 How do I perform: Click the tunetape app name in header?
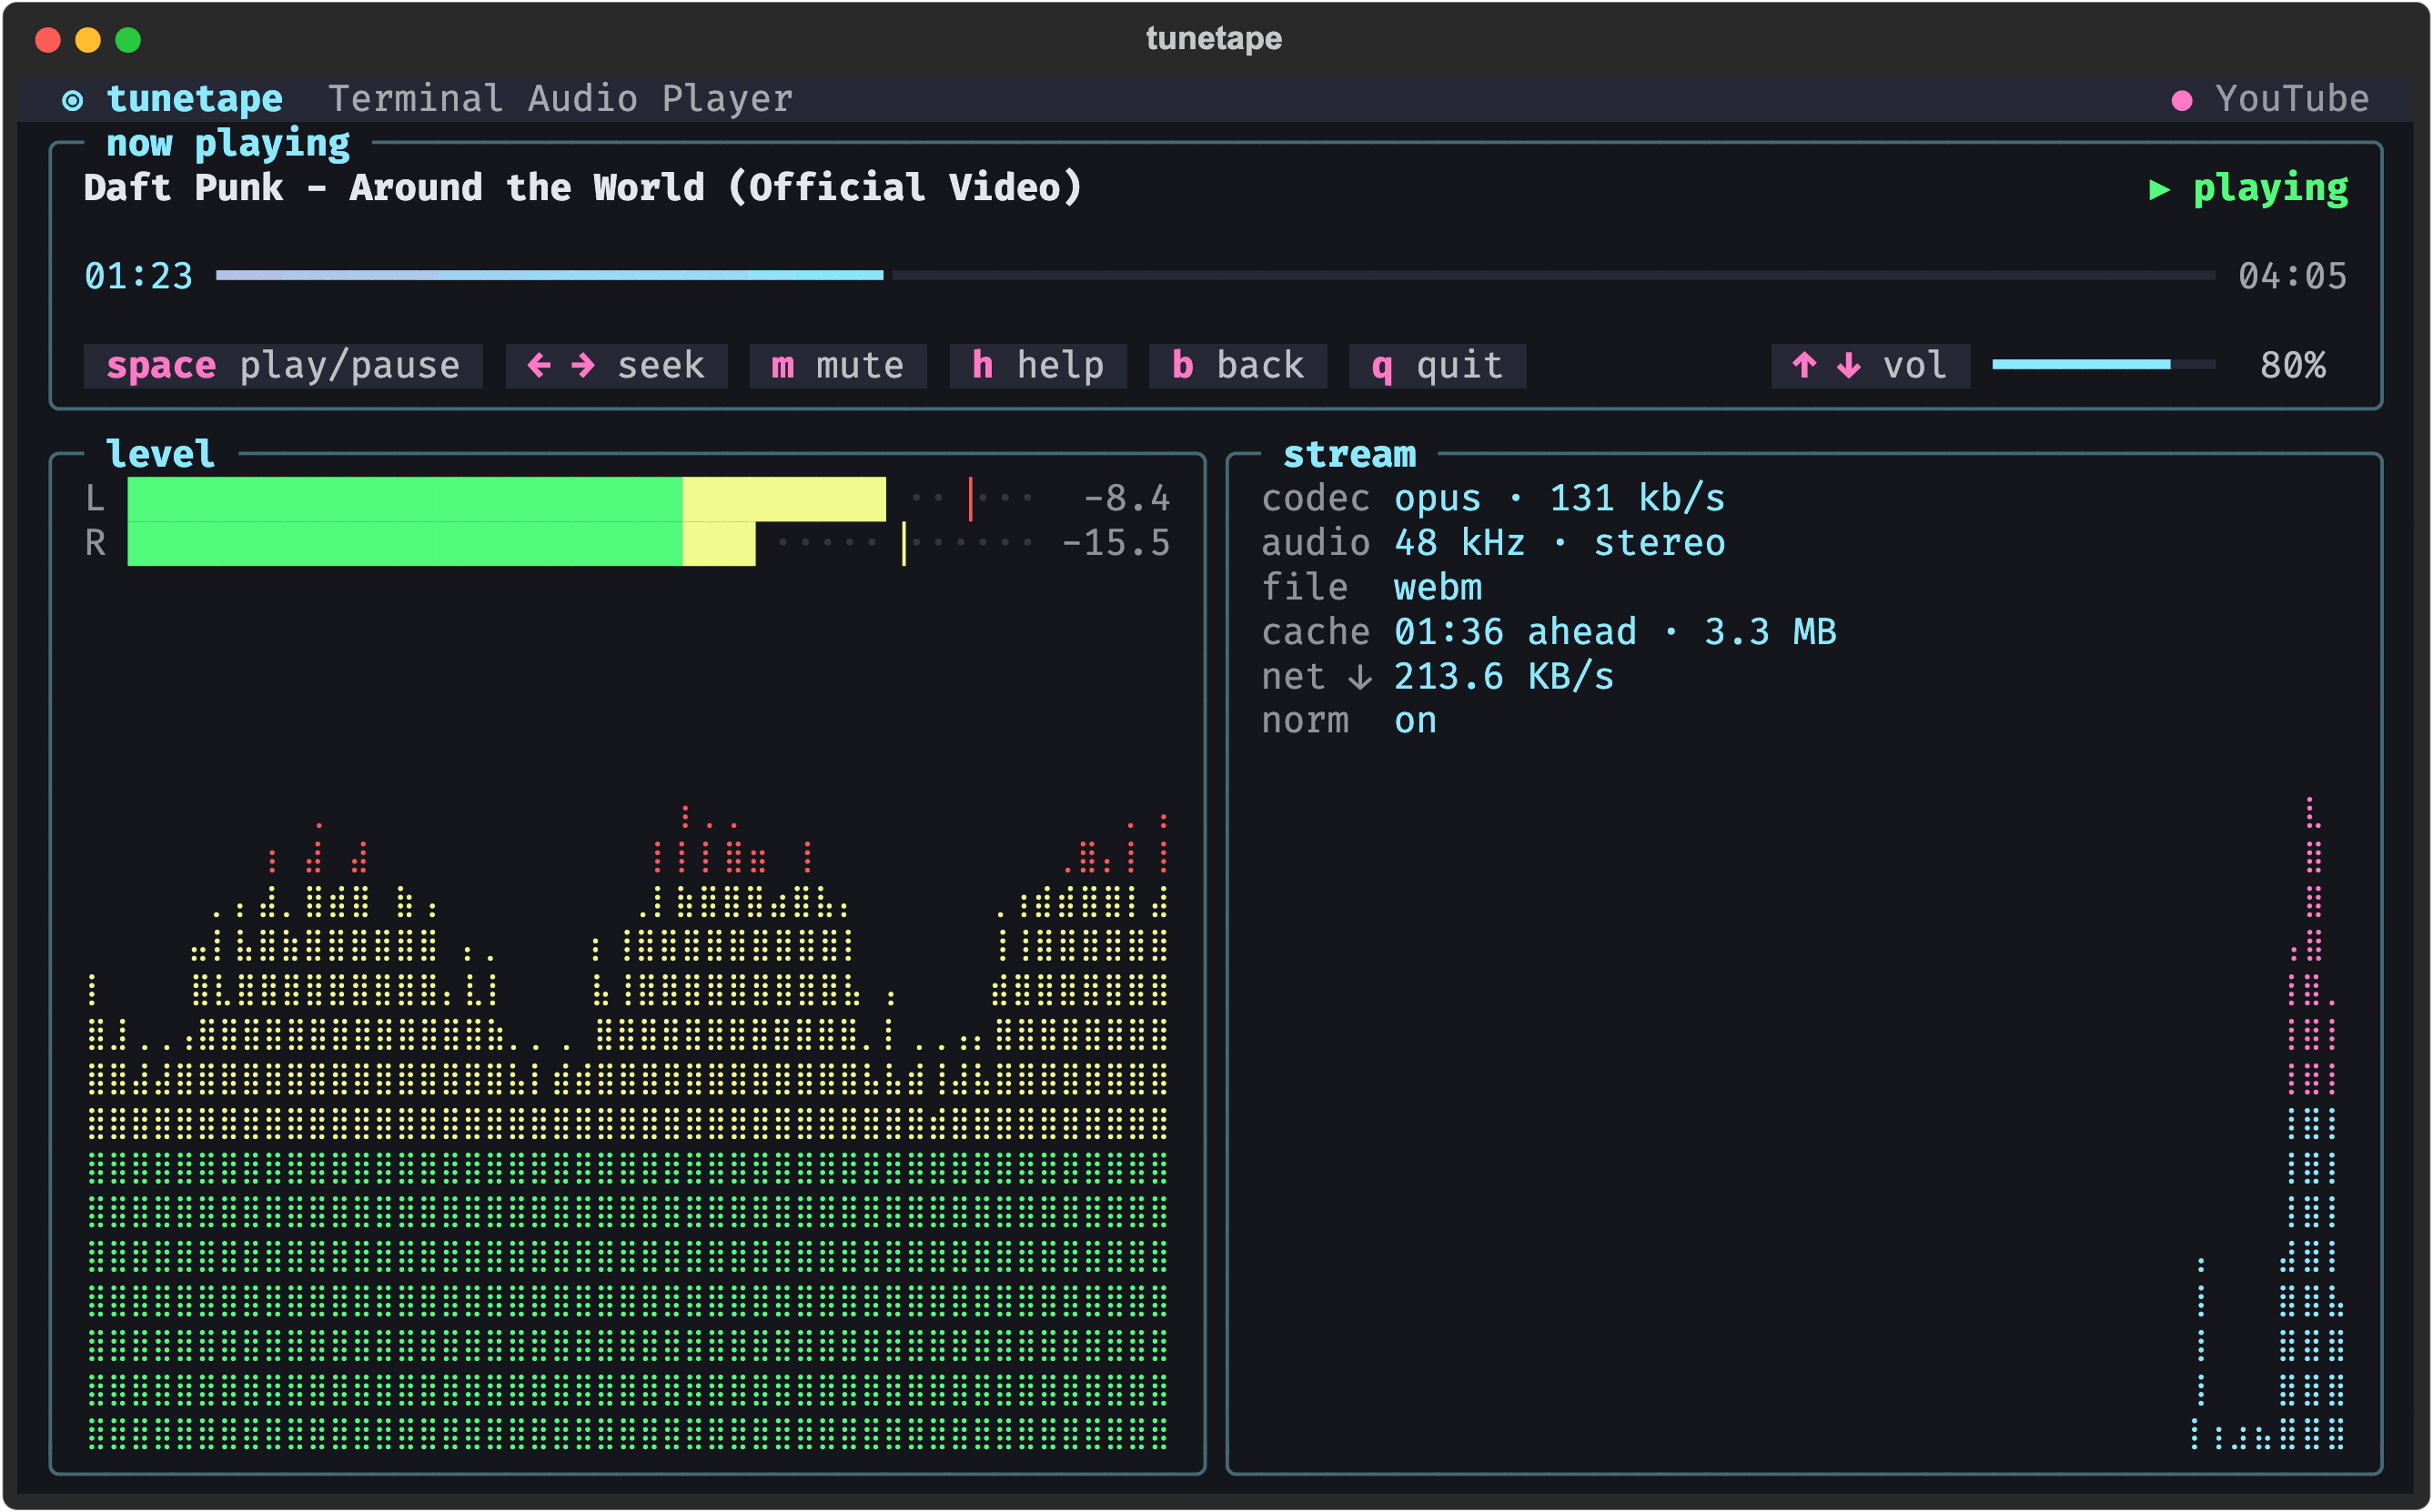(x=195, y=99)
